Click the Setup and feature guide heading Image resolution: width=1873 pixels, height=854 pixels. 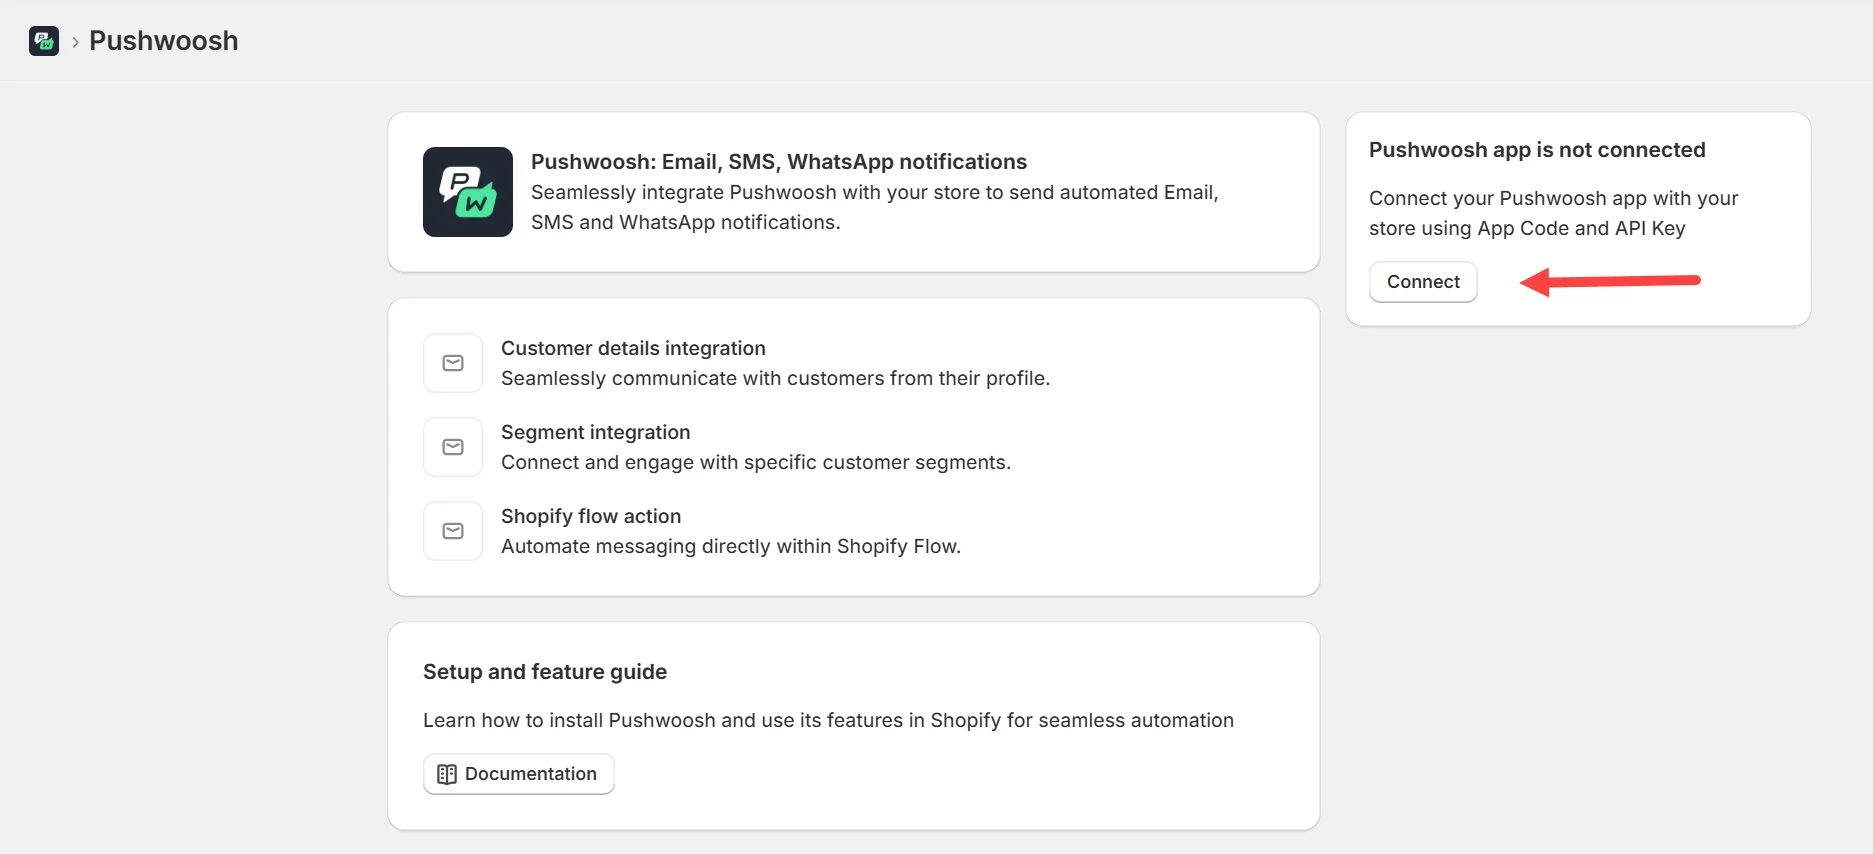click(x=544, y=672)
